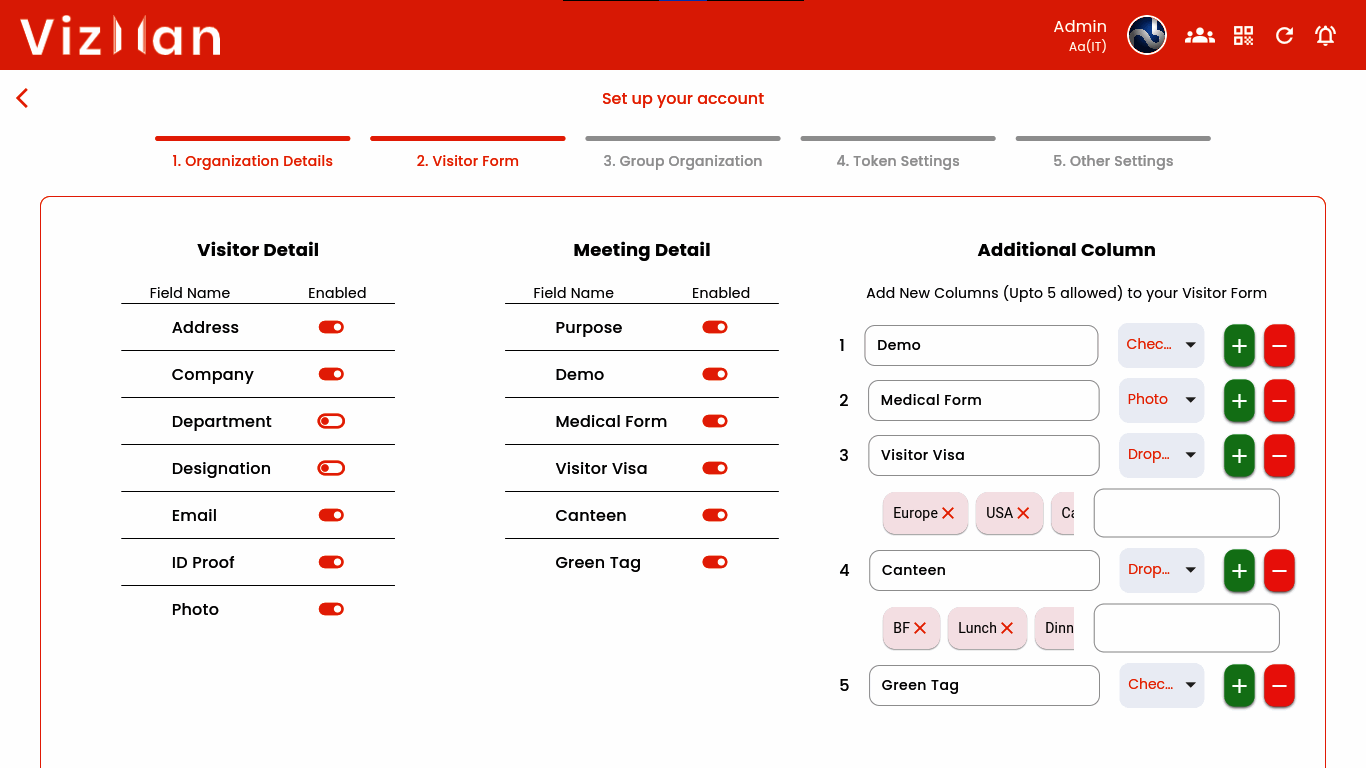This screenshot has width=1366, height=768.
Task: Open type dropdown for Medical Form column
Action: coord(1161,400)
